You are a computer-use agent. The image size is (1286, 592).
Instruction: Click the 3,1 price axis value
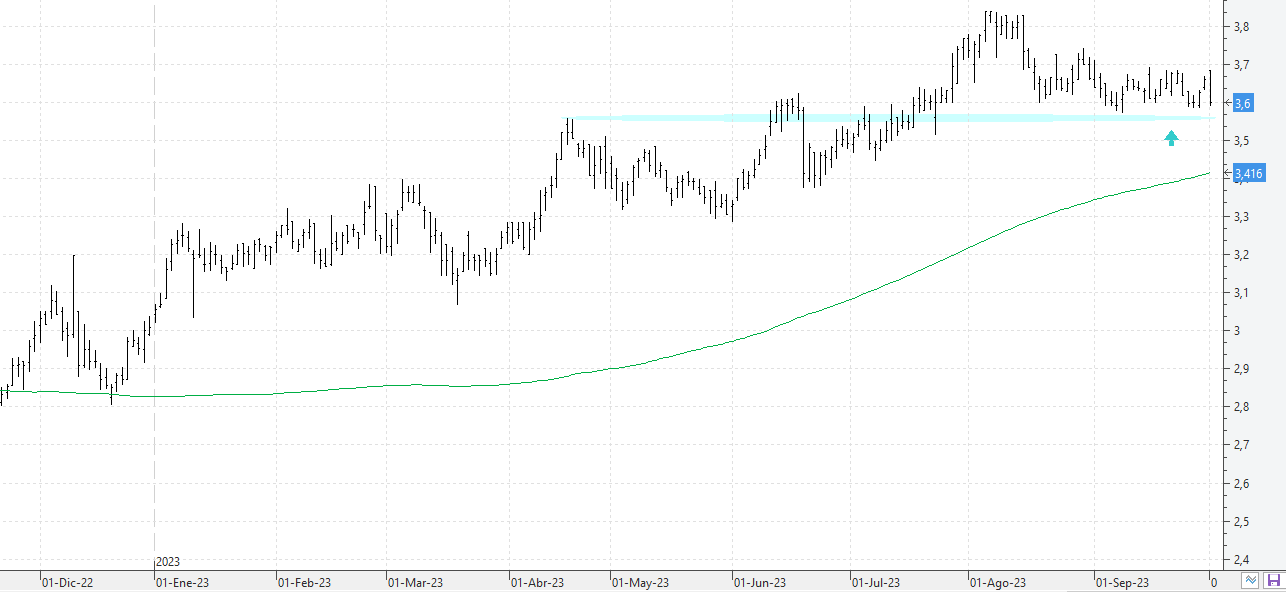point(1241,293)
